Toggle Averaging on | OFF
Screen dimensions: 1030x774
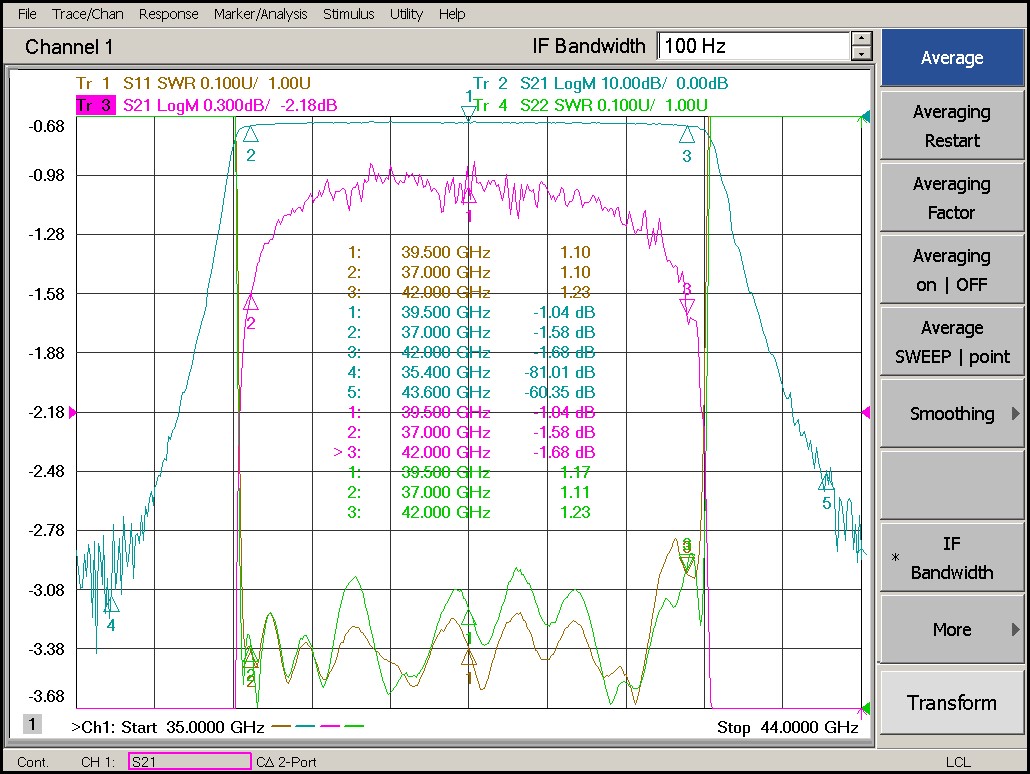point(951,270)
